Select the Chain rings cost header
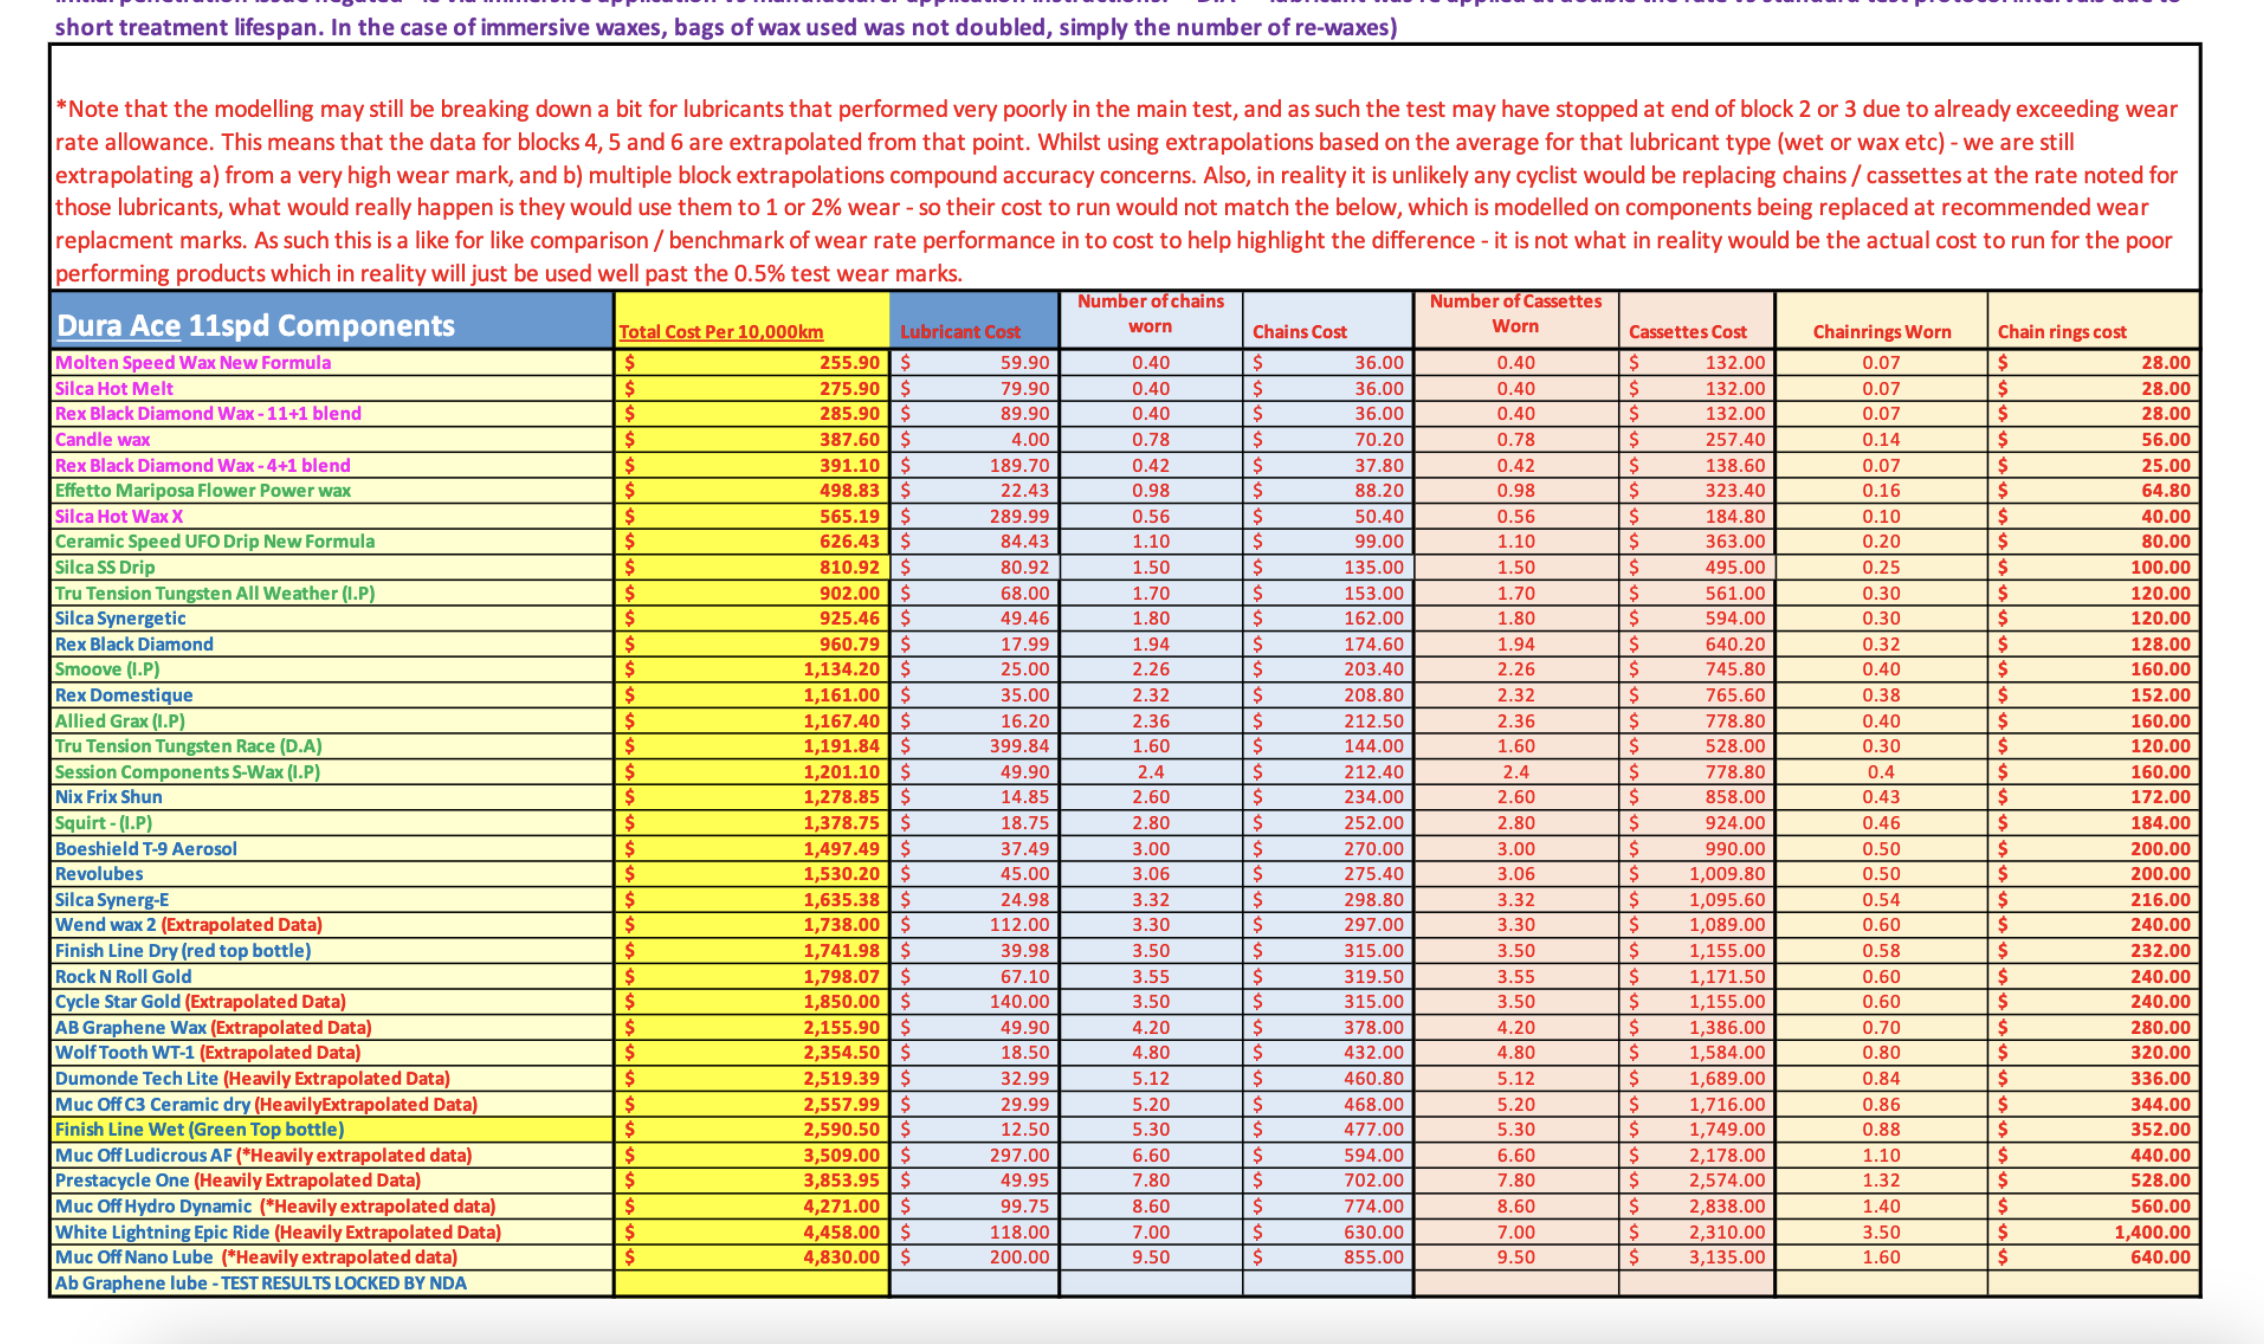The image size is (2264, 1344). click(2061, 332)
